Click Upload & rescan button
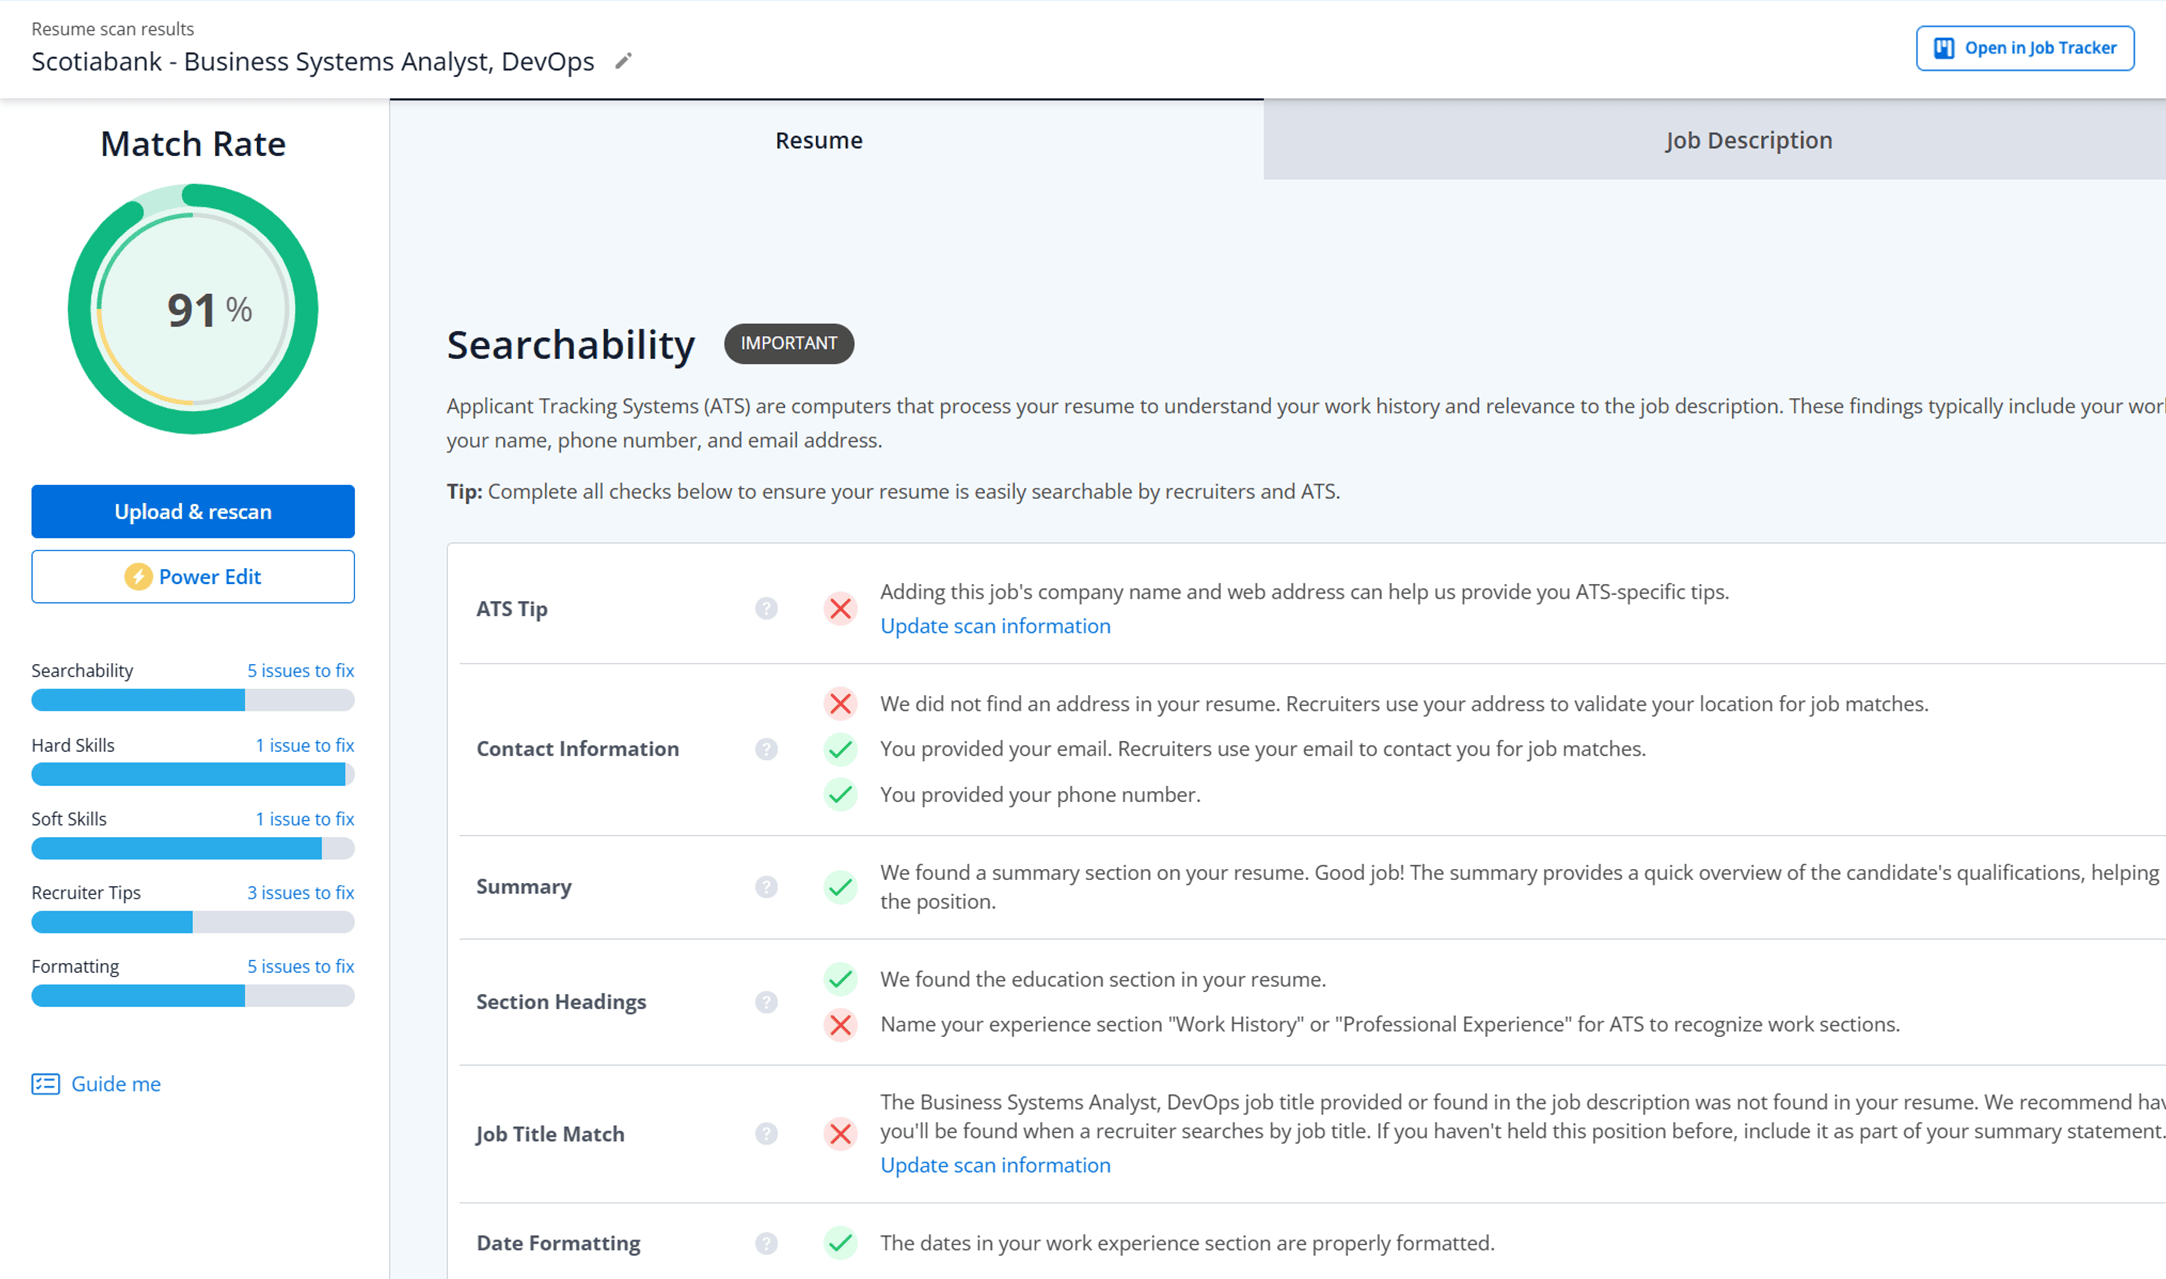This screenshot has height=1279, width=2166. (x=193, y=512)
